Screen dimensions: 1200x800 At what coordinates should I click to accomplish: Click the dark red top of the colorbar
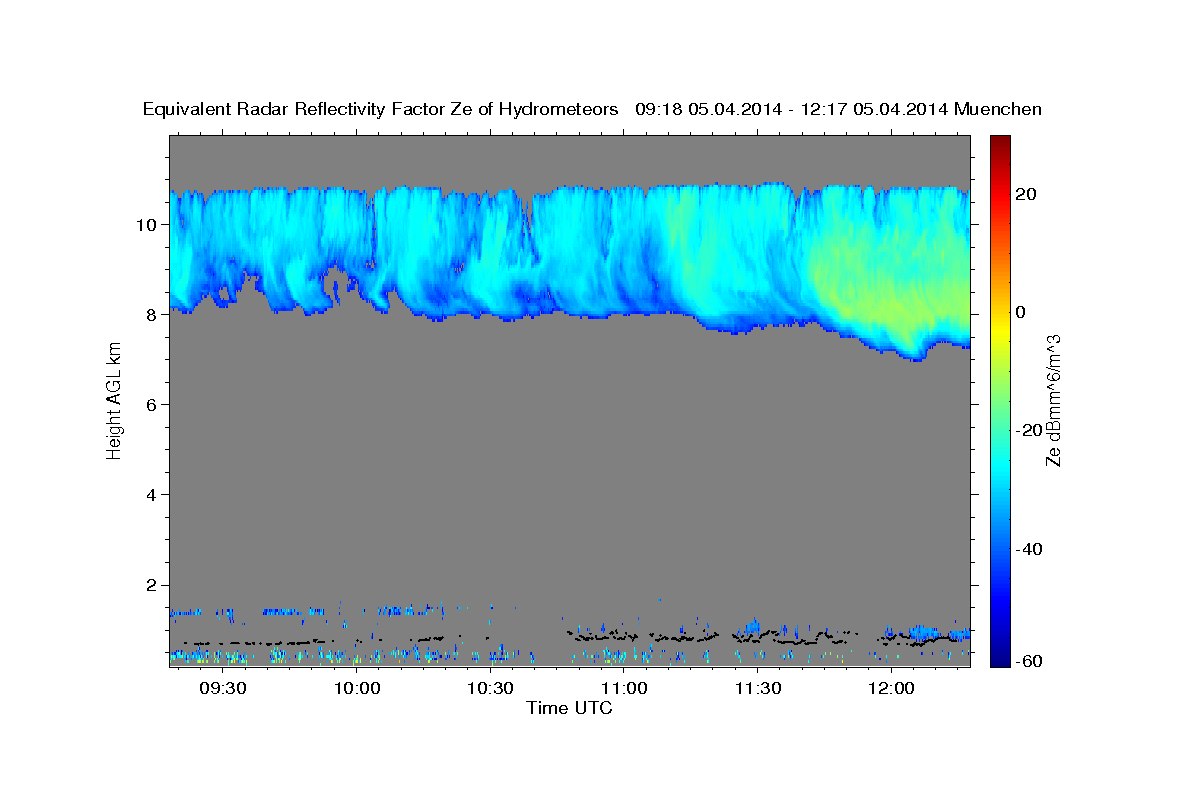coord(999,143)
